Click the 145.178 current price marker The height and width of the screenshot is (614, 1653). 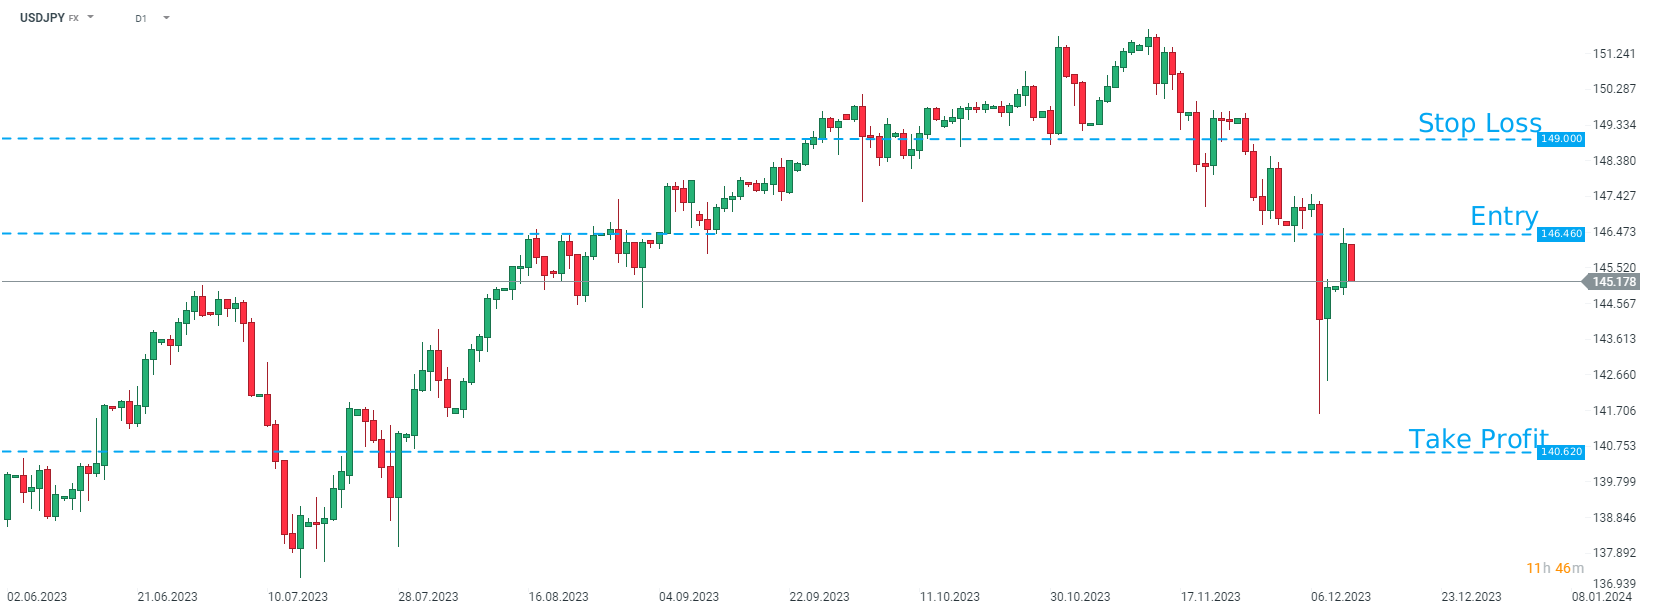[x=1613, y=282]
